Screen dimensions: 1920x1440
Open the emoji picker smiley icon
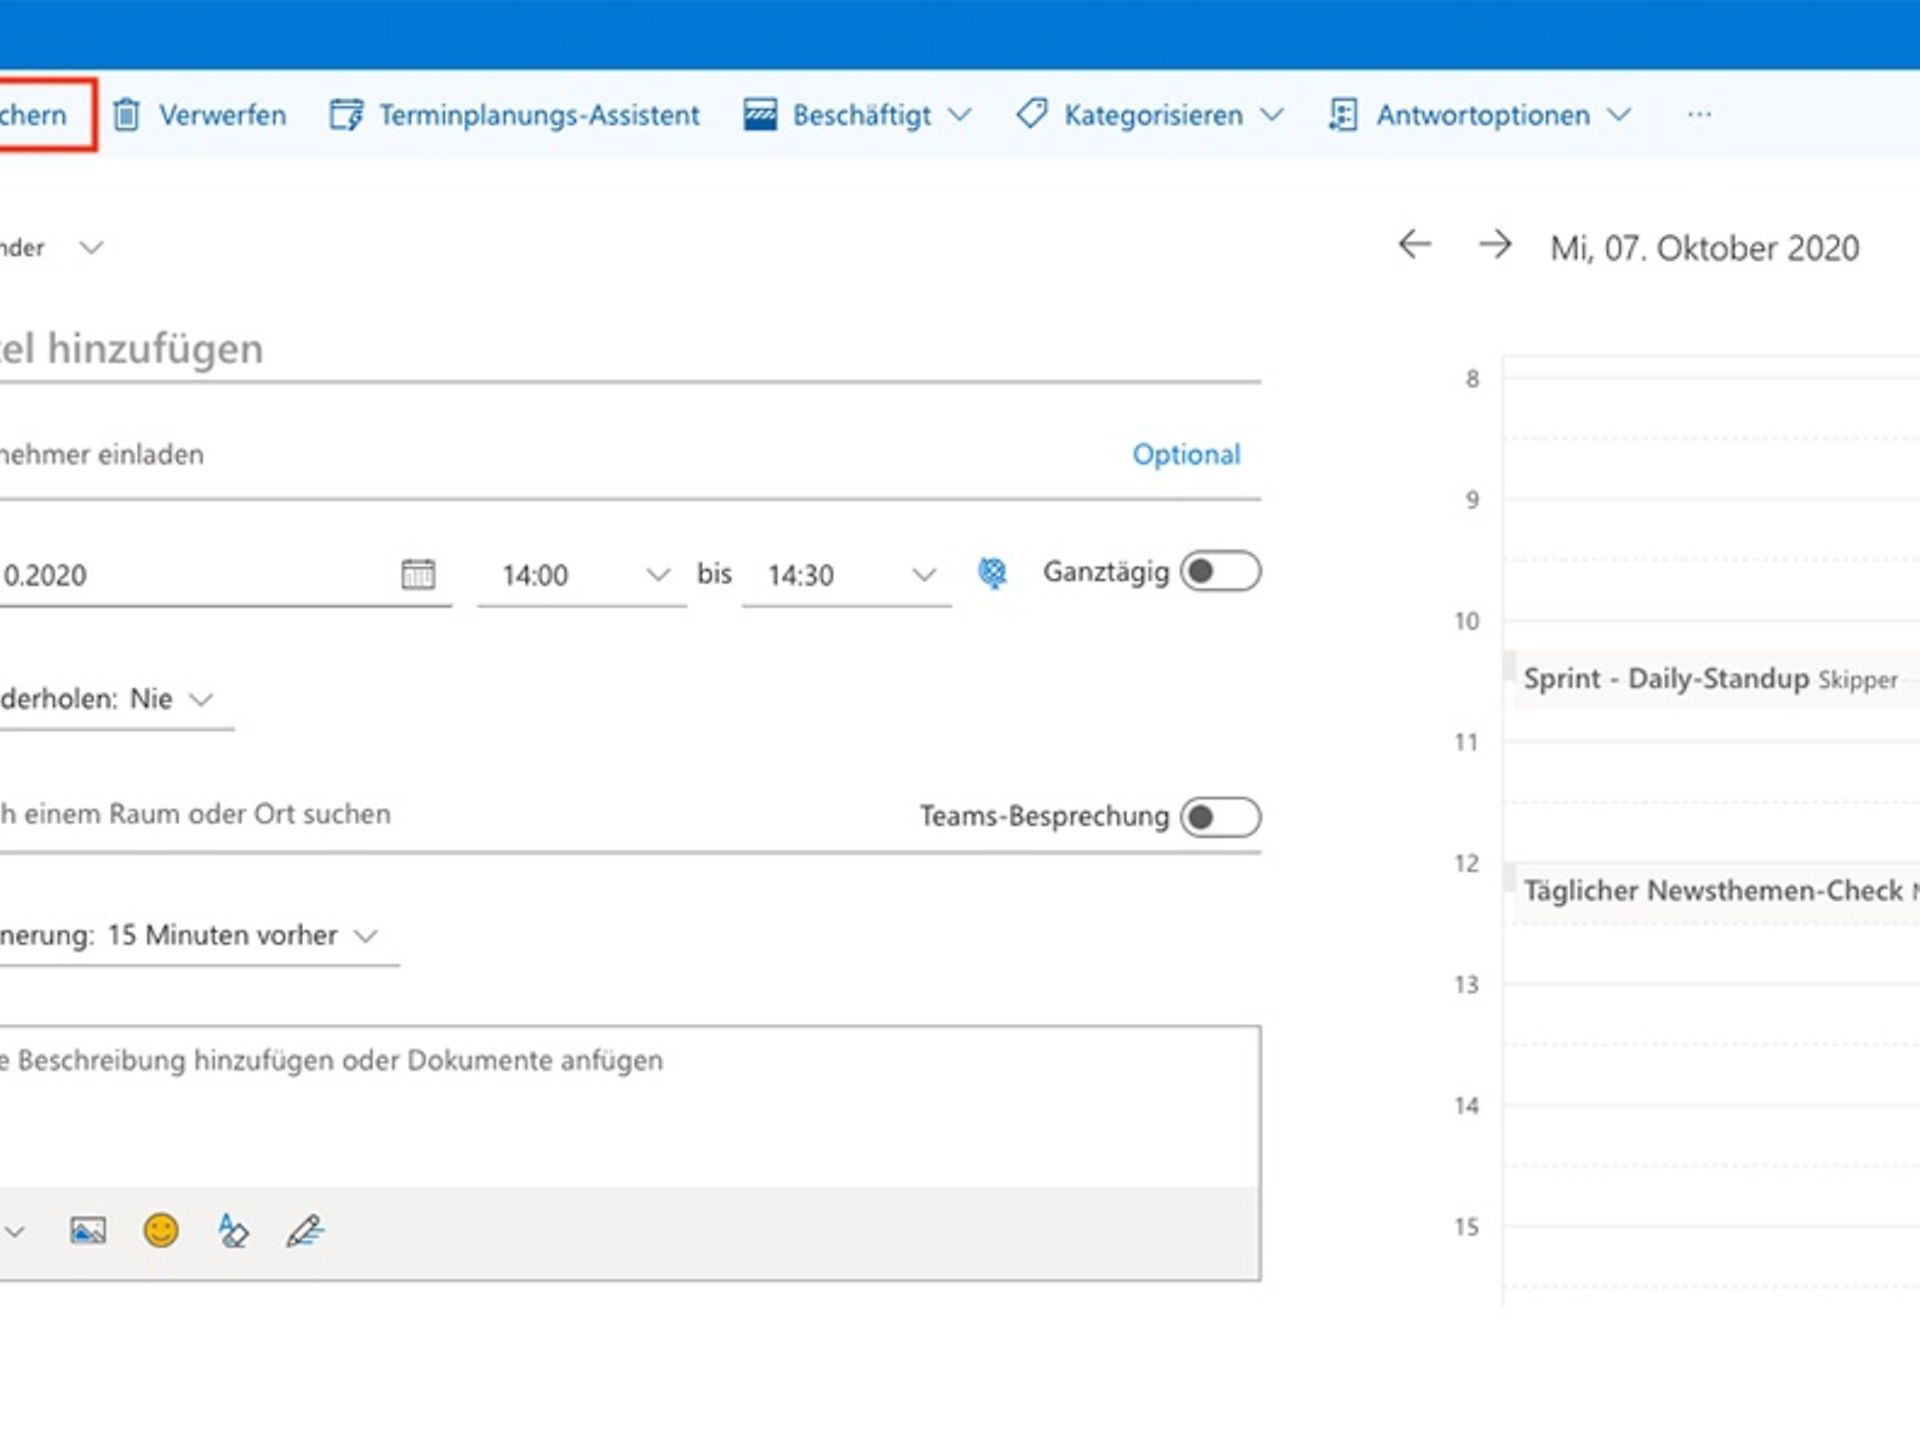point(162,1231)
